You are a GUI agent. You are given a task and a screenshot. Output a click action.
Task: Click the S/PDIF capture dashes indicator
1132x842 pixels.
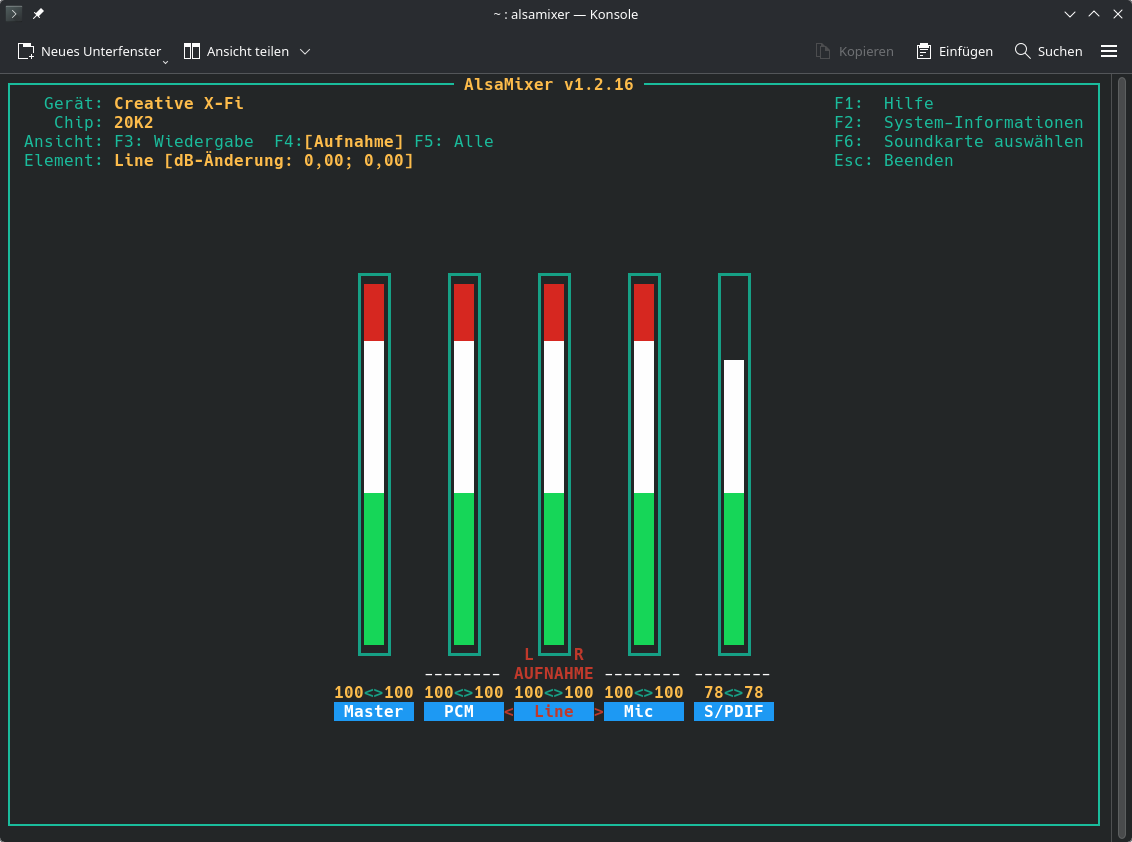(x=732, y=674)
